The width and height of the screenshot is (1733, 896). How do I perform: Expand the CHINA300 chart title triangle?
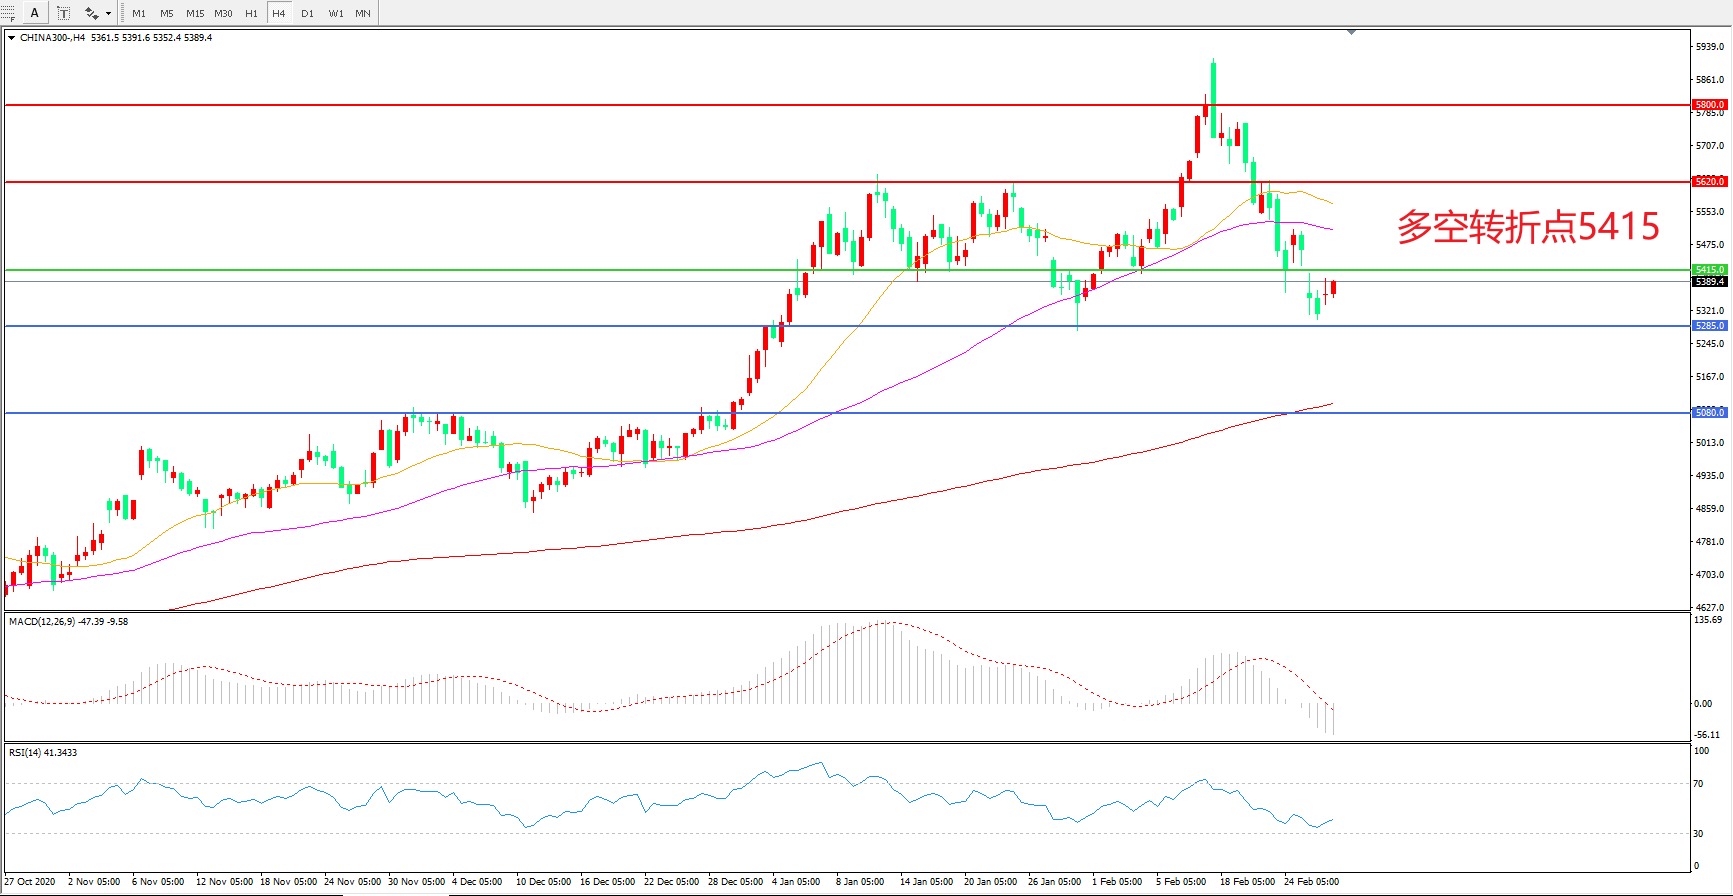[11, 38]
